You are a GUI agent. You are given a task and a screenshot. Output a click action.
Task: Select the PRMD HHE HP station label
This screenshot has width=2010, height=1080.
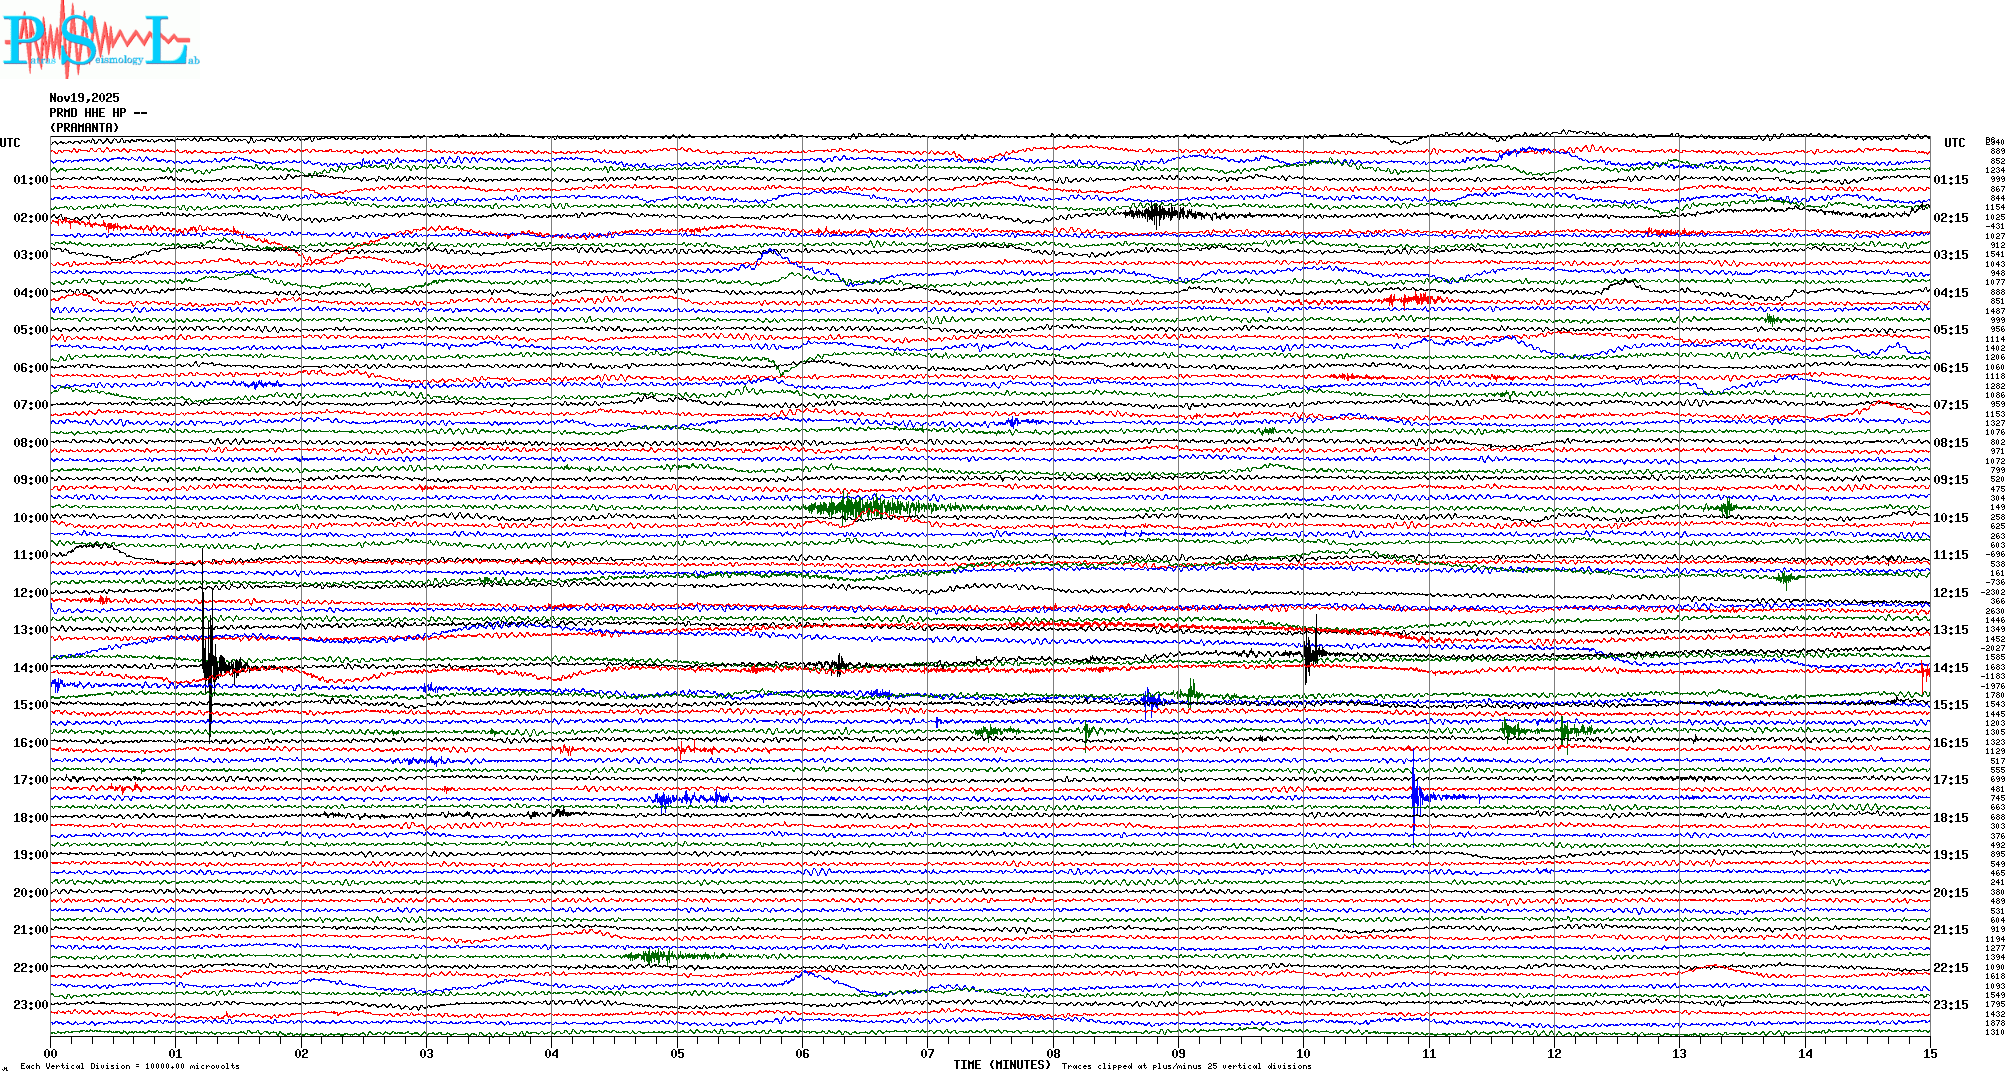[x=97, y=113]
